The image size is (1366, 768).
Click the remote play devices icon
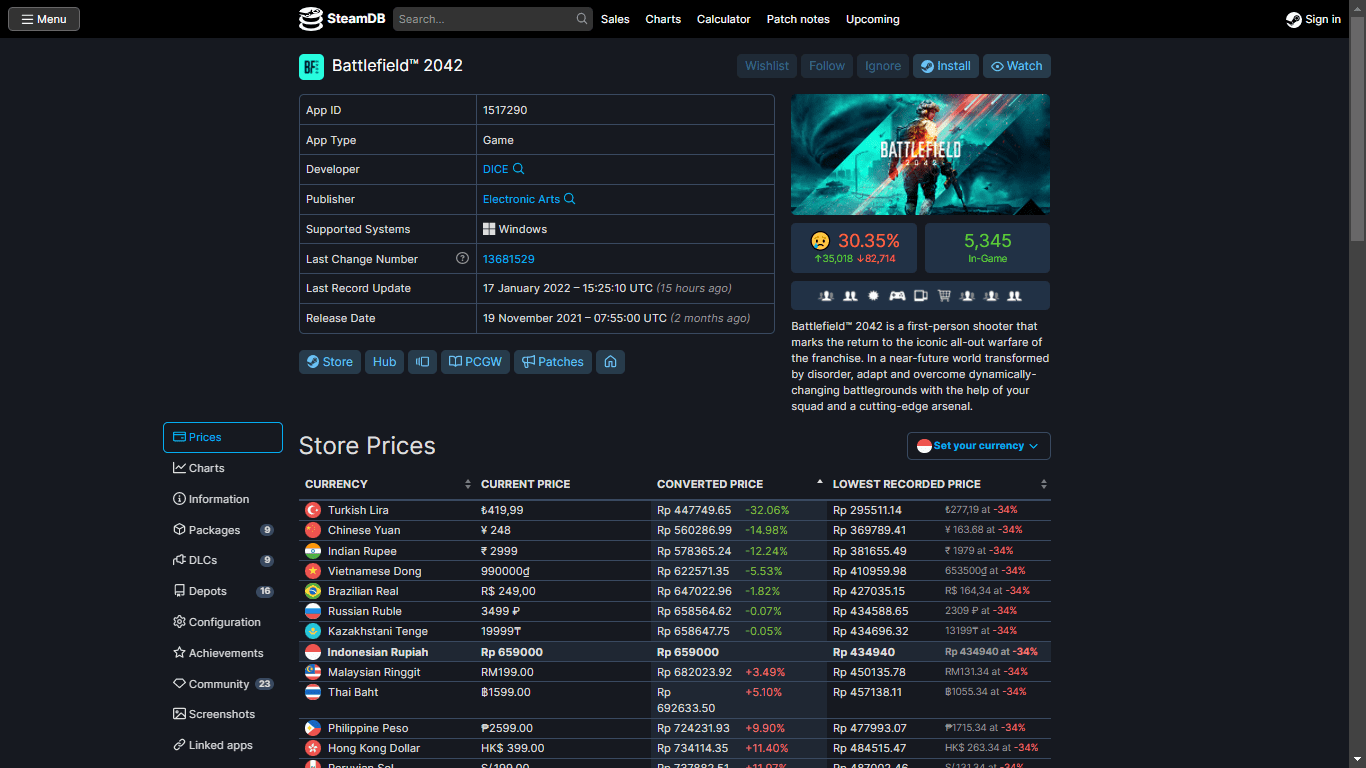tap(921, 296)
